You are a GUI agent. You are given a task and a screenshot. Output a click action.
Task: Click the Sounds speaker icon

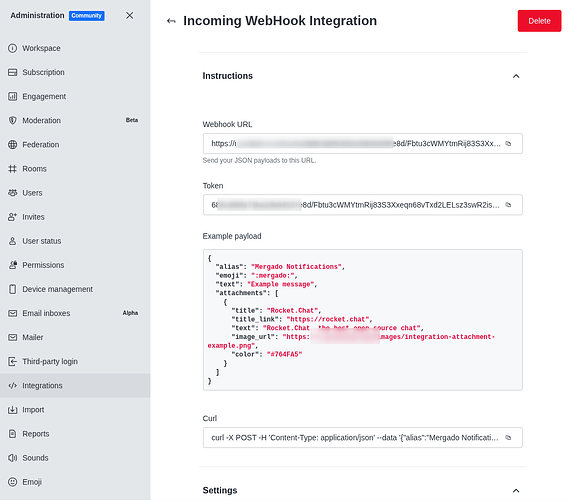pyautogui.click(x=12, y=458)
